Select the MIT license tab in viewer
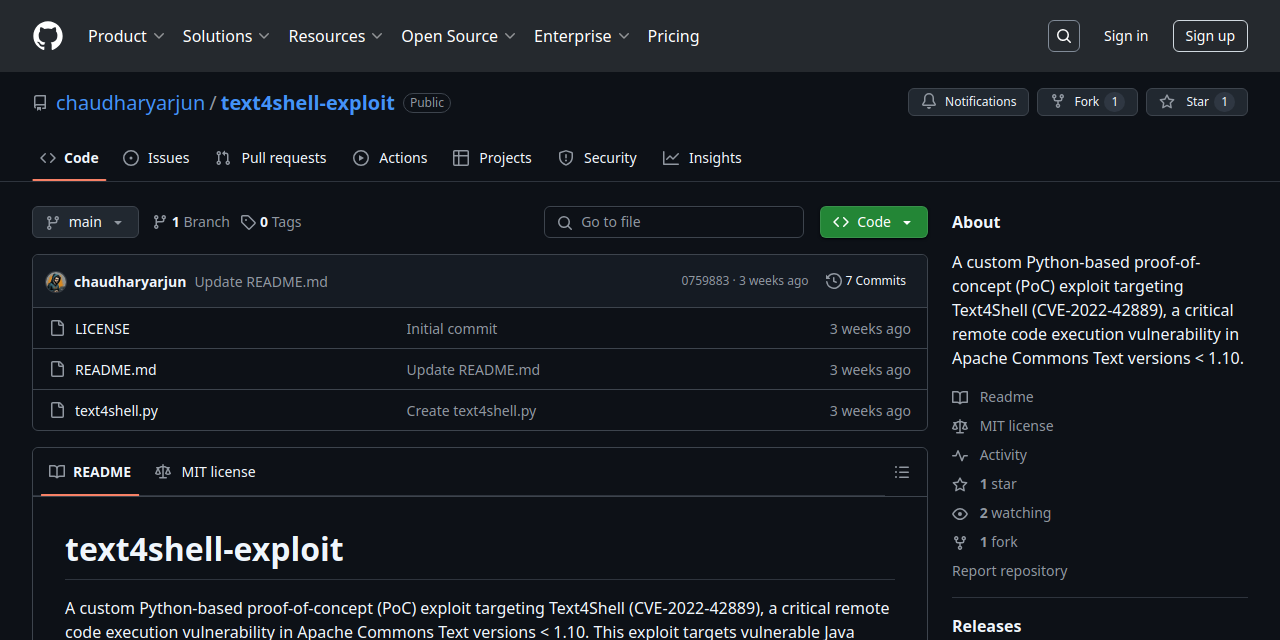Image resolution: width=1280 pixels, height=640 pixels. tap(205, 472)
